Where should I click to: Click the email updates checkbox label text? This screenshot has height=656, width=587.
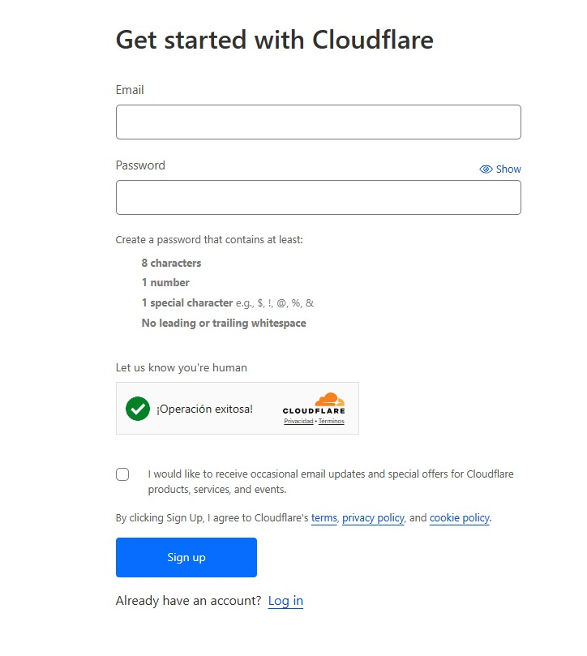[x=331, y=482]
